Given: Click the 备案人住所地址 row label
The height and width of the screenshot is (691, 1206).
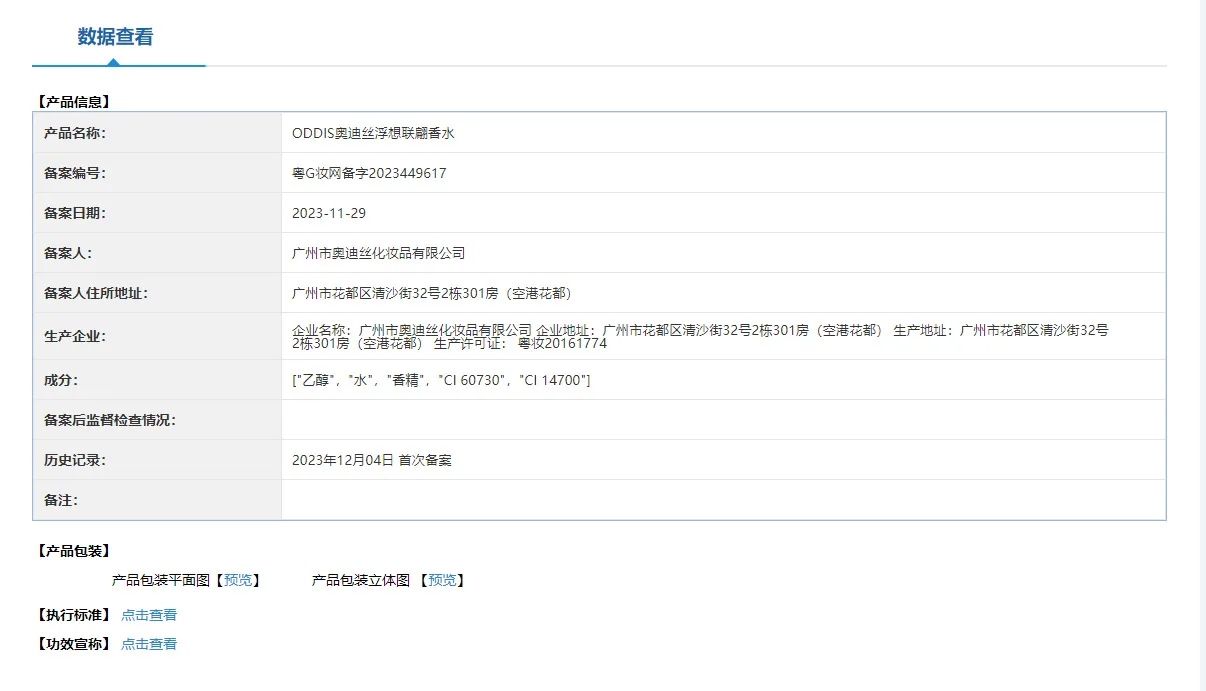Looking at the screenshot, I should coord(96,293).
